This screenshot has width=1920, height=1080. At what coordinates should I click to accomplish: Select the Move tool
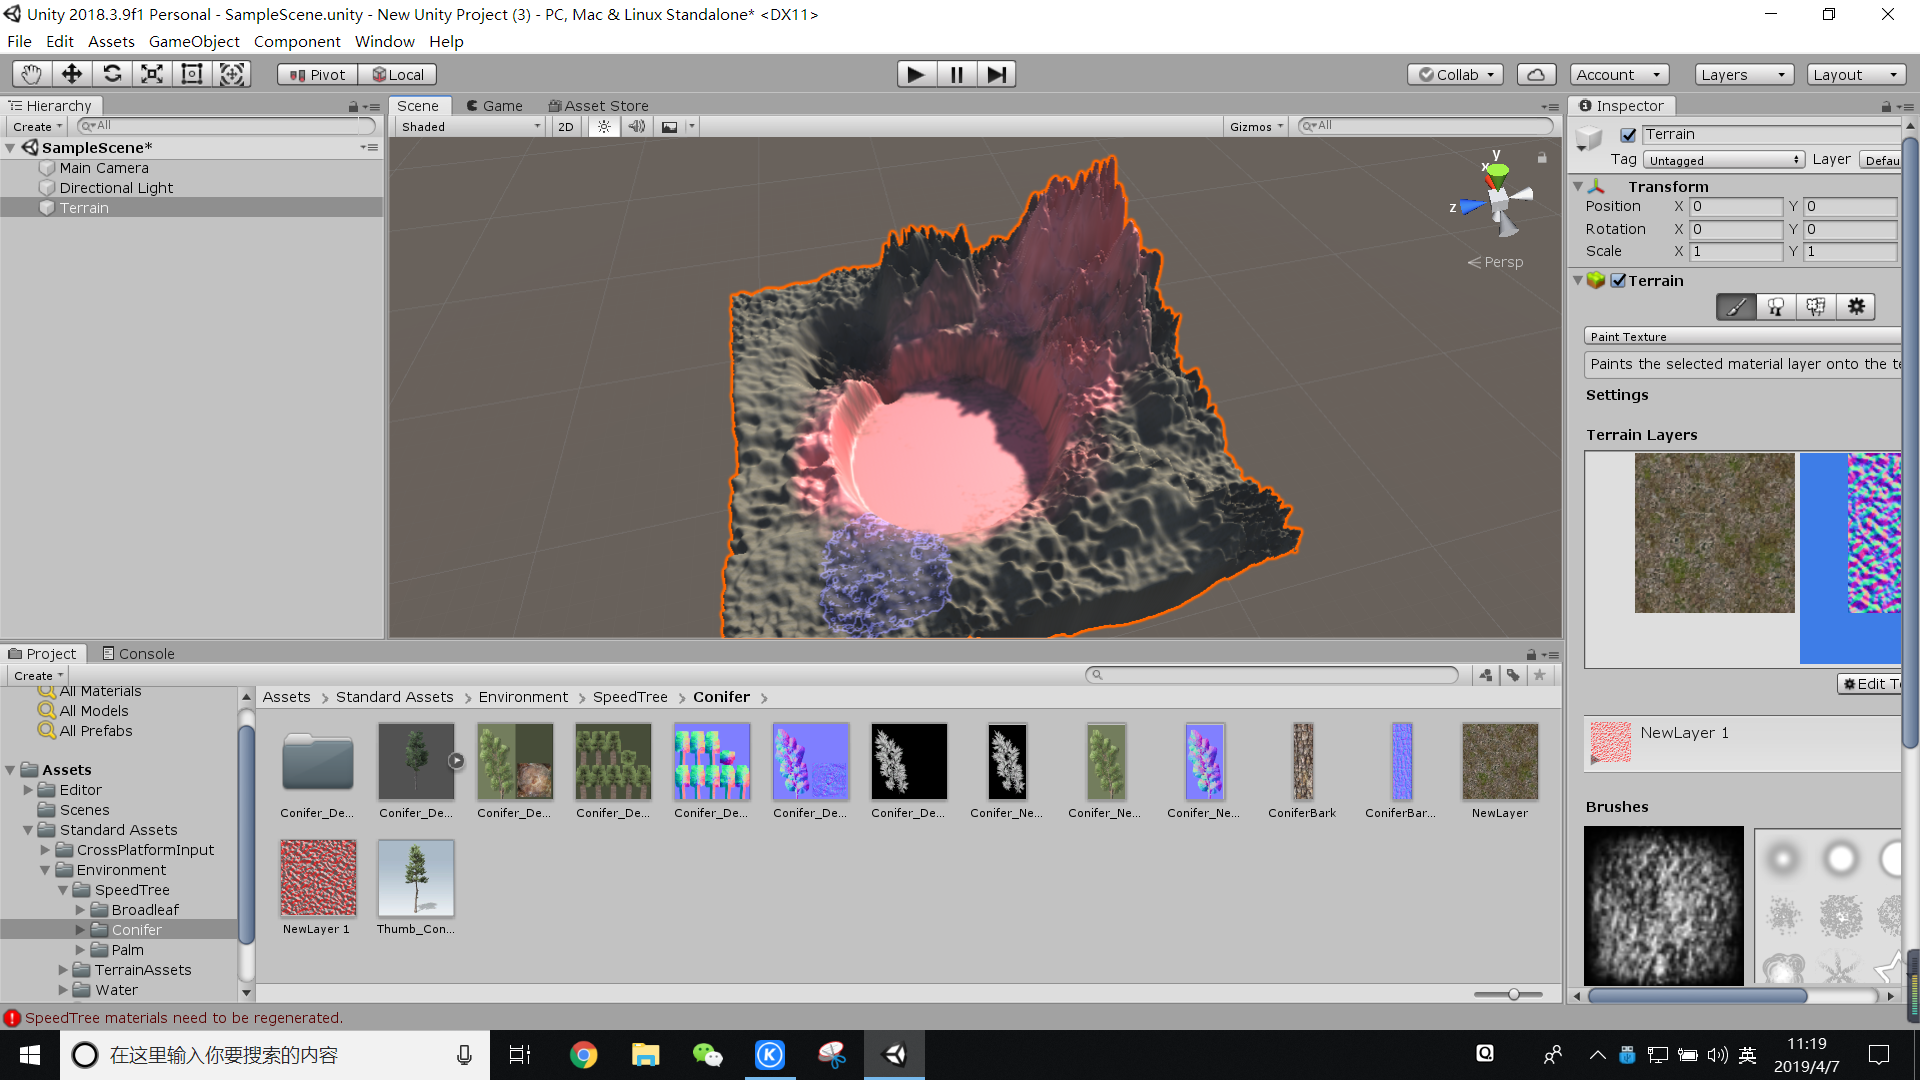72,74
